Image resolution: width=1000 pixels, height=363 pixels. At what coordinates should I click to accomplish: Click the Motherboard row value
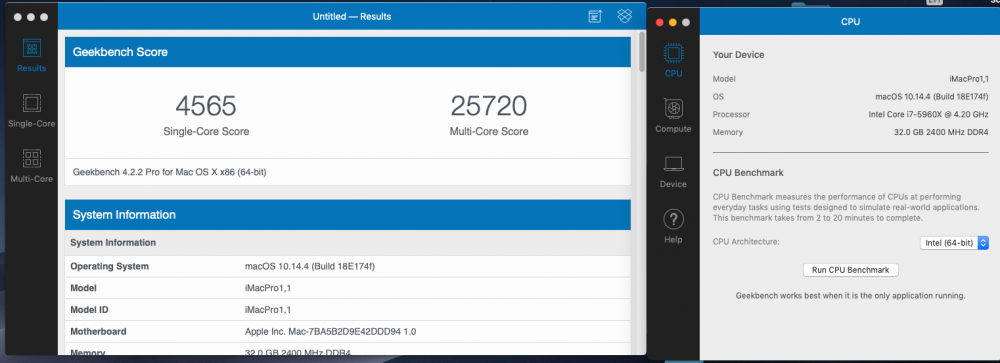(x=330, y=332)
